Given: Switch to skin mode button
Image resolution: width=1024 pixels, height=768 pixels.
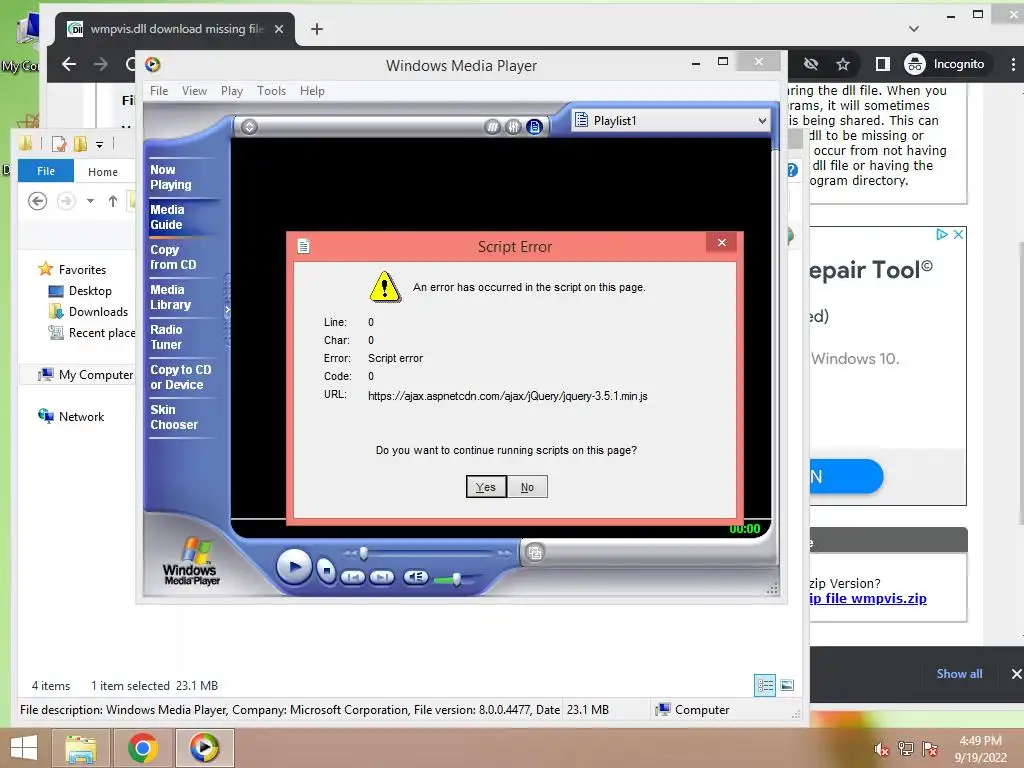Looking at the screenshot, I should 535,552.
